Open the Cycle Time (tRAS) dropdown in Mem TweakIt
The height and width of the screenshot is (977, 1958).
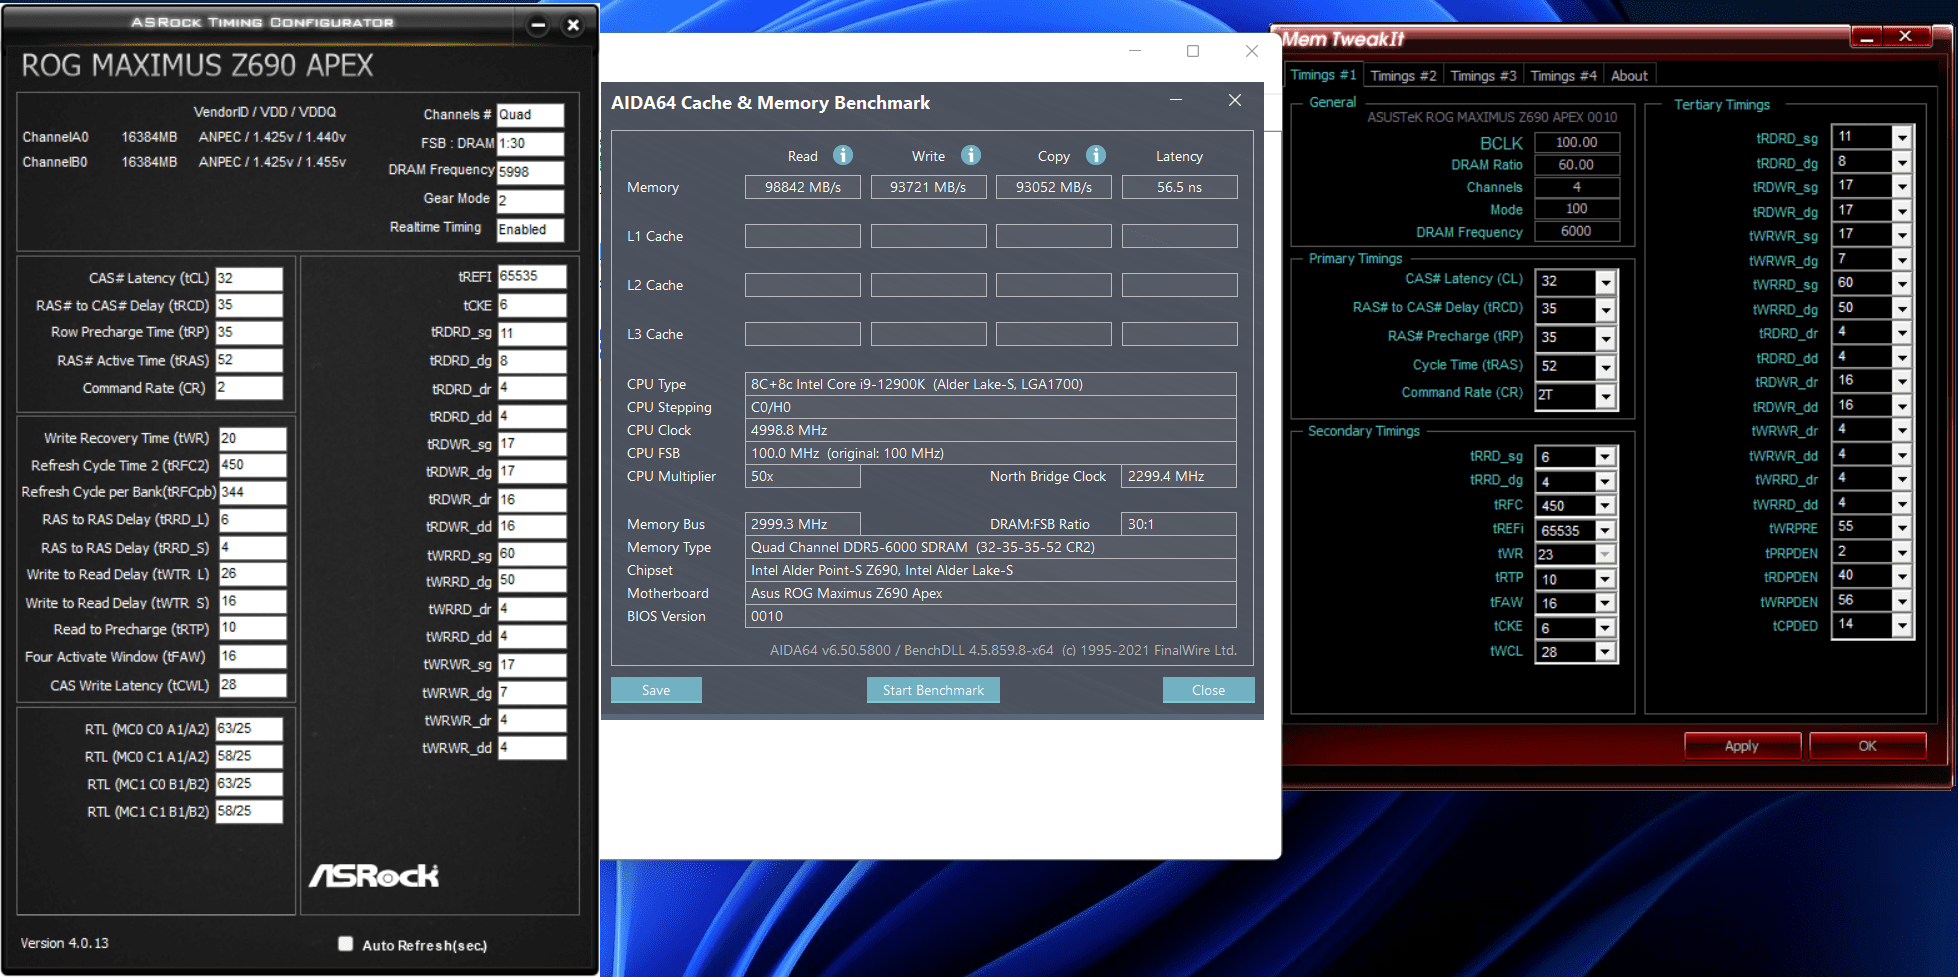point(1605,368)
